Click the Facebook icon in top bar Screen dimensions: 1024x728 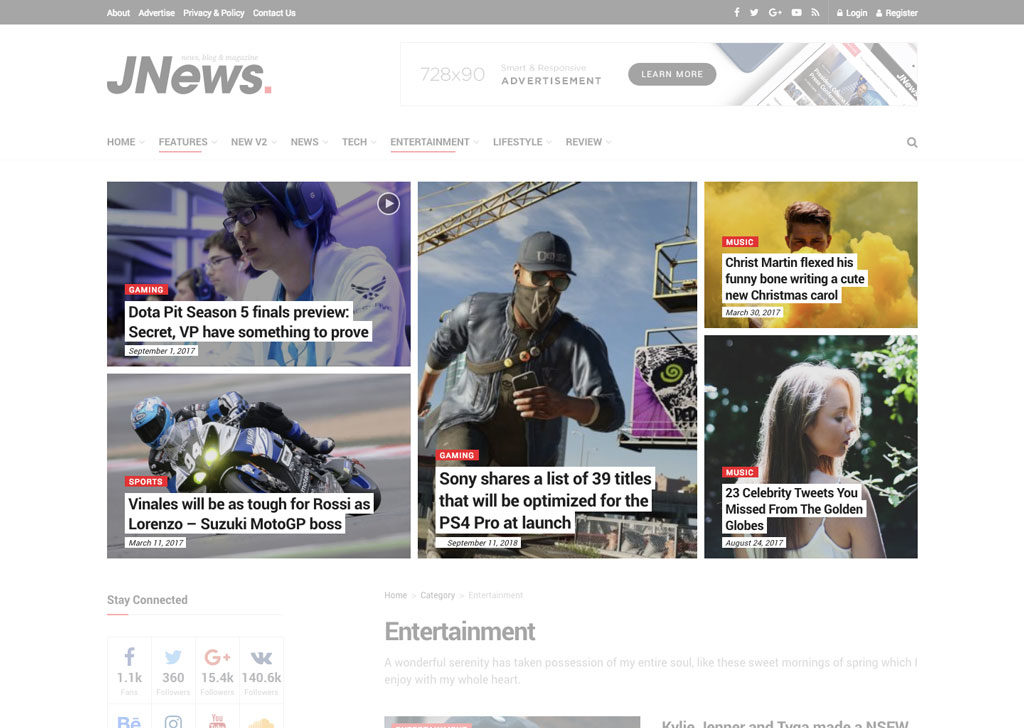pyautogui.click(x=737, y=13)
